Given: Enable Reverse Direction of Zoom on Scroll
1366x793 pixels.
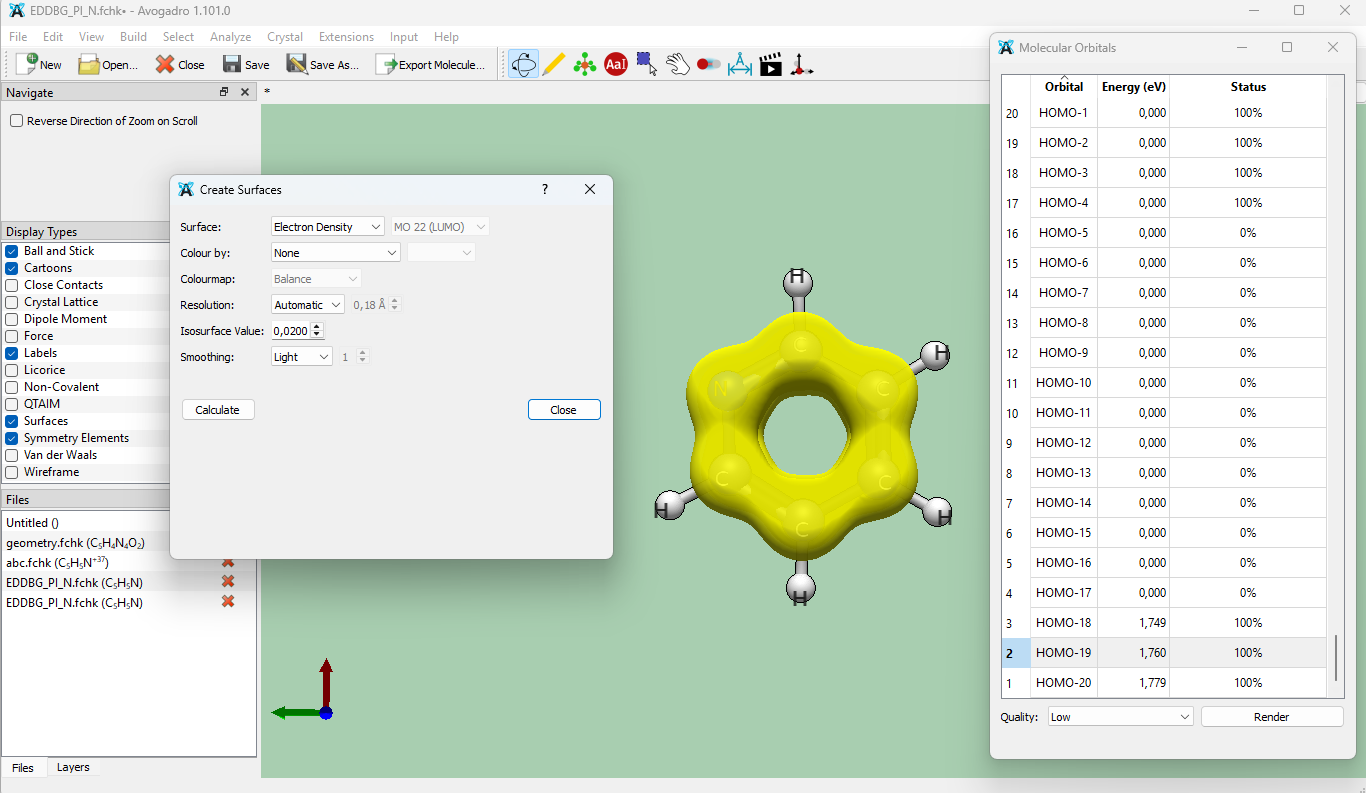Looking at the screenshot, I should [x=17, y=121].
